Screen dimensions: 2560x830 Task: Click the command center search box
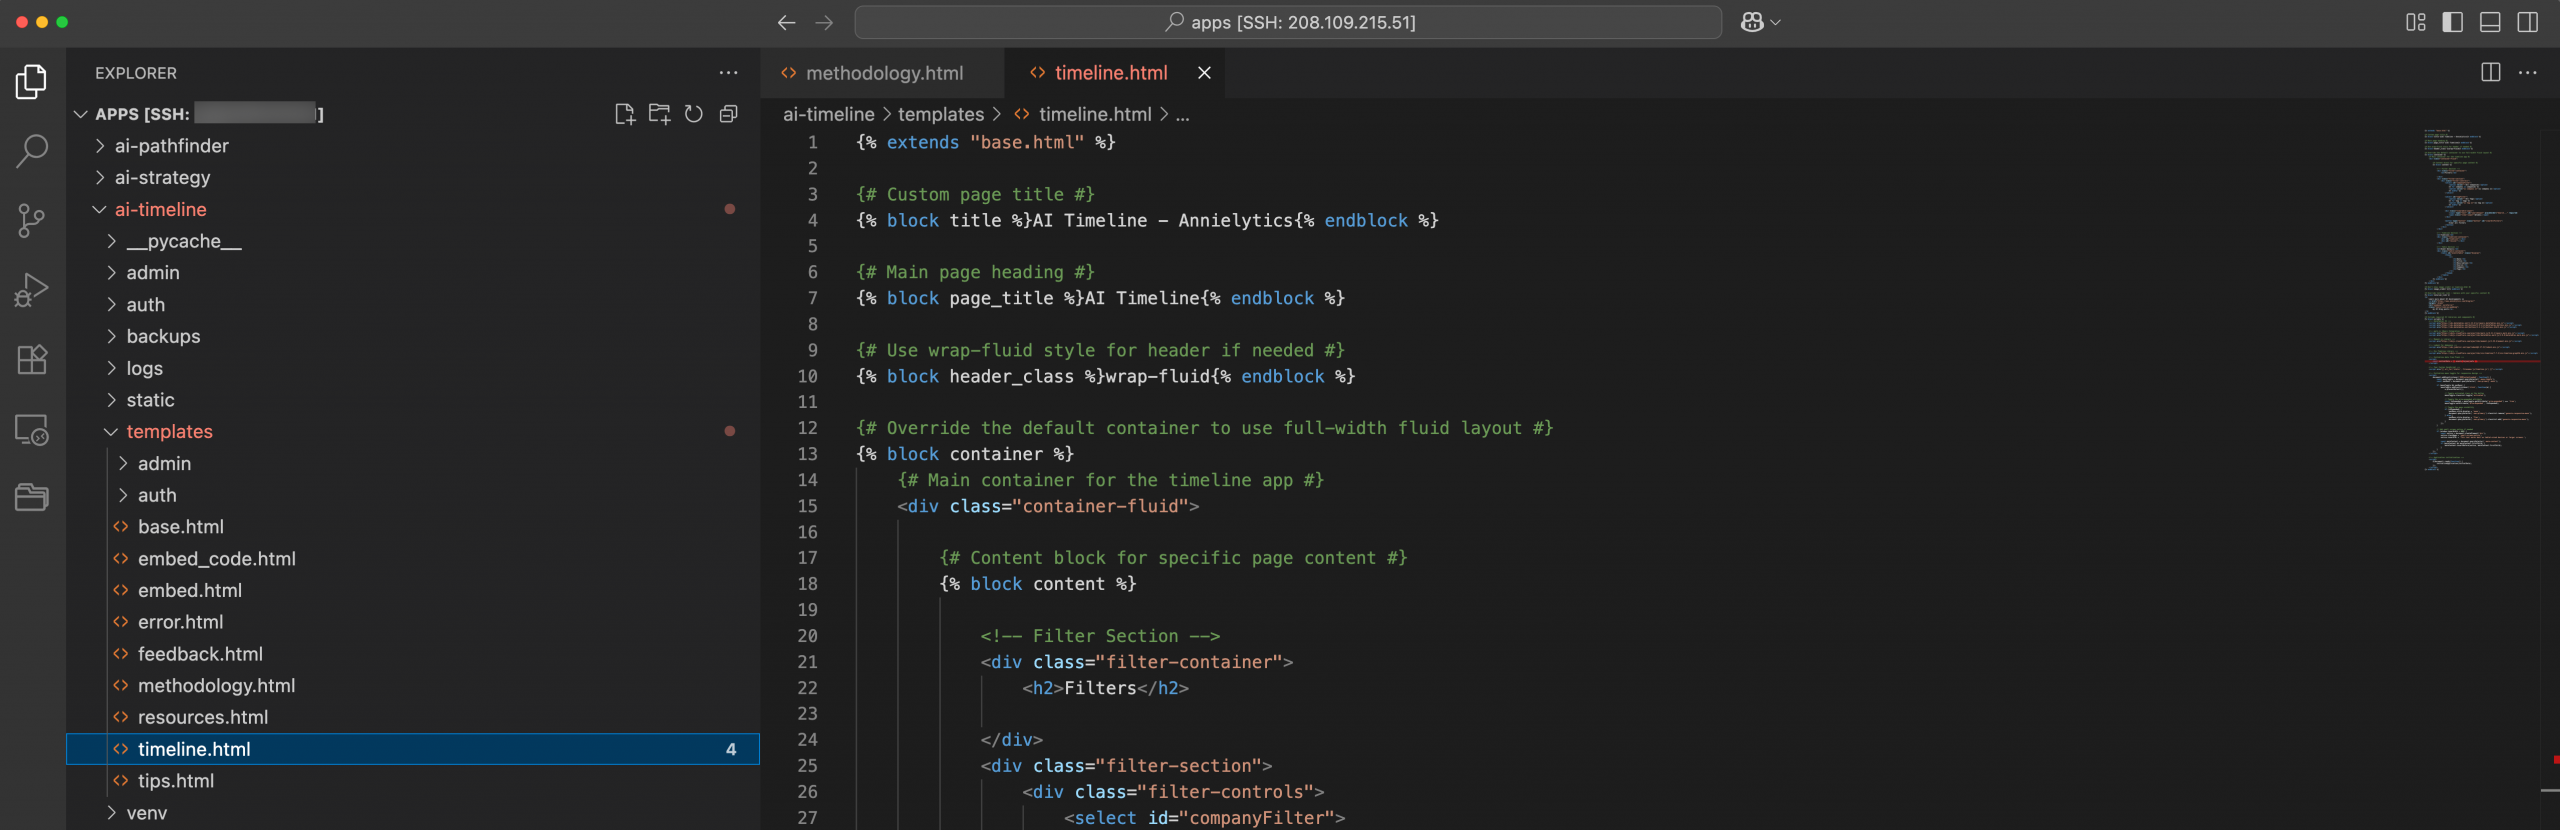coord(1288,22)
